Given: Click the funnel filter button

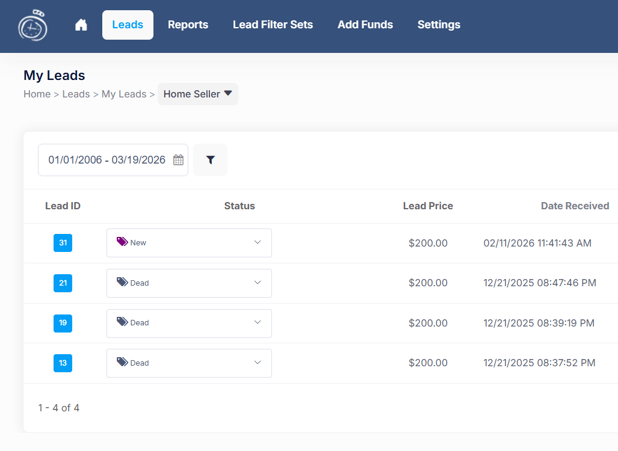Looking at the screenshot, I should point(210,160).
